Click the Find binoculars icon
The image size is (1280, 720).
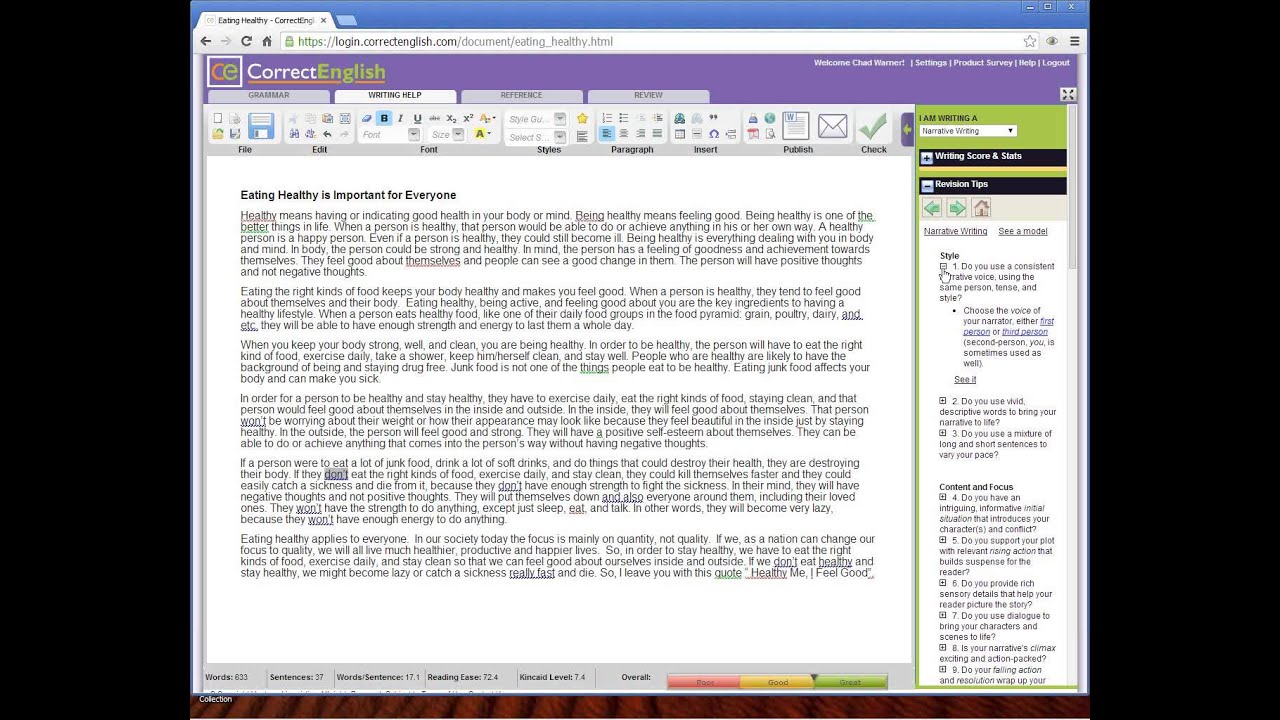(294, 134)
